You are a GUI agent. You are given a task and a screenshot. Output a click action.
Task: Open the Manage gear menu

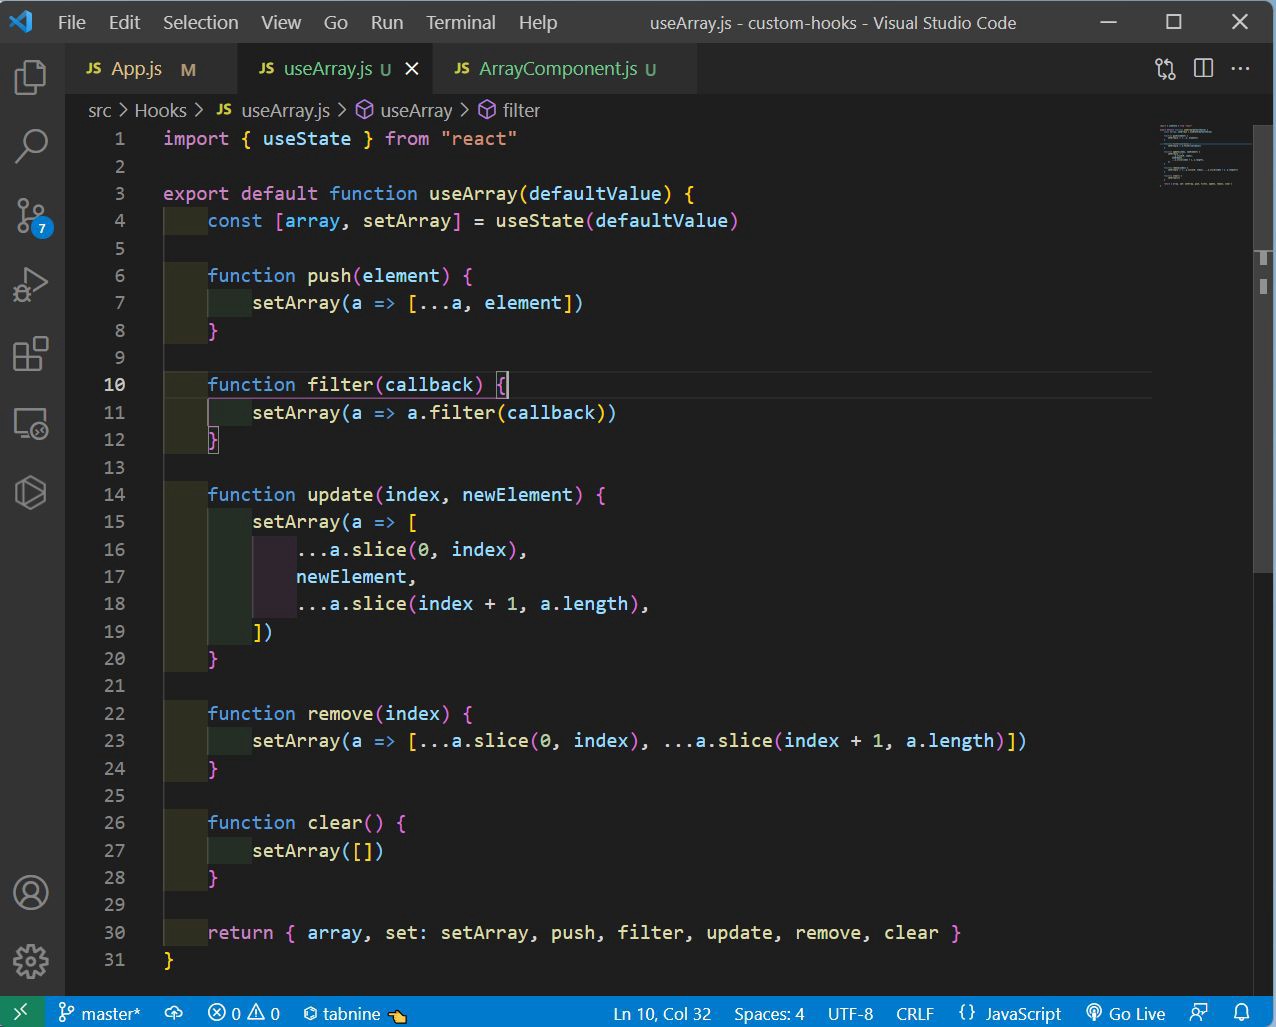(31, 961)
